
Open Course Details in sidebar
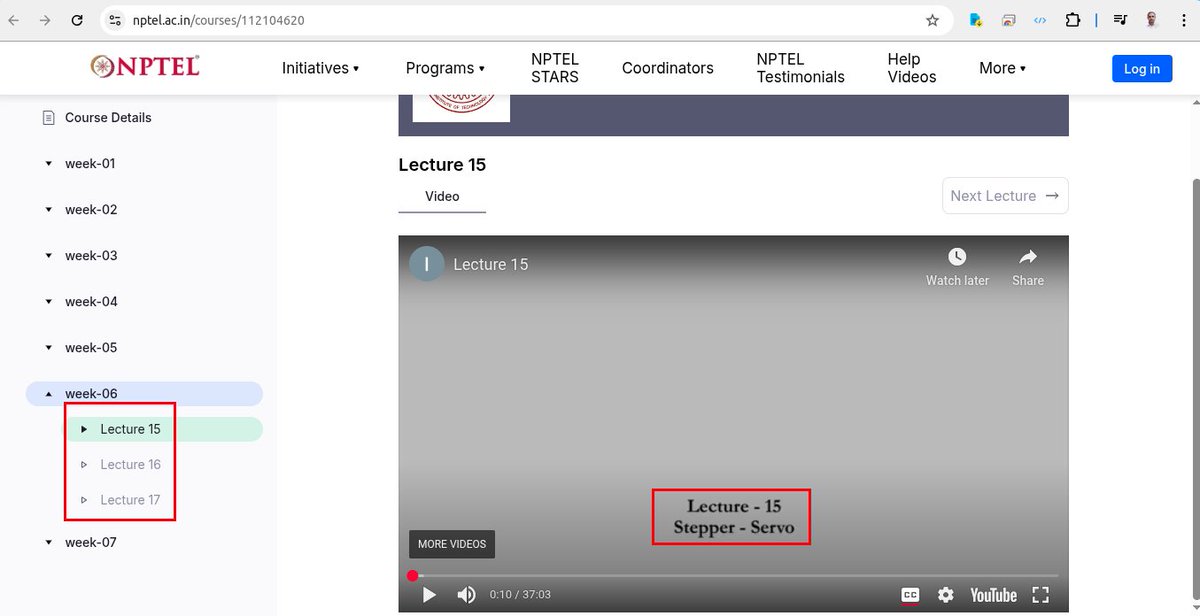coord(108,118)
